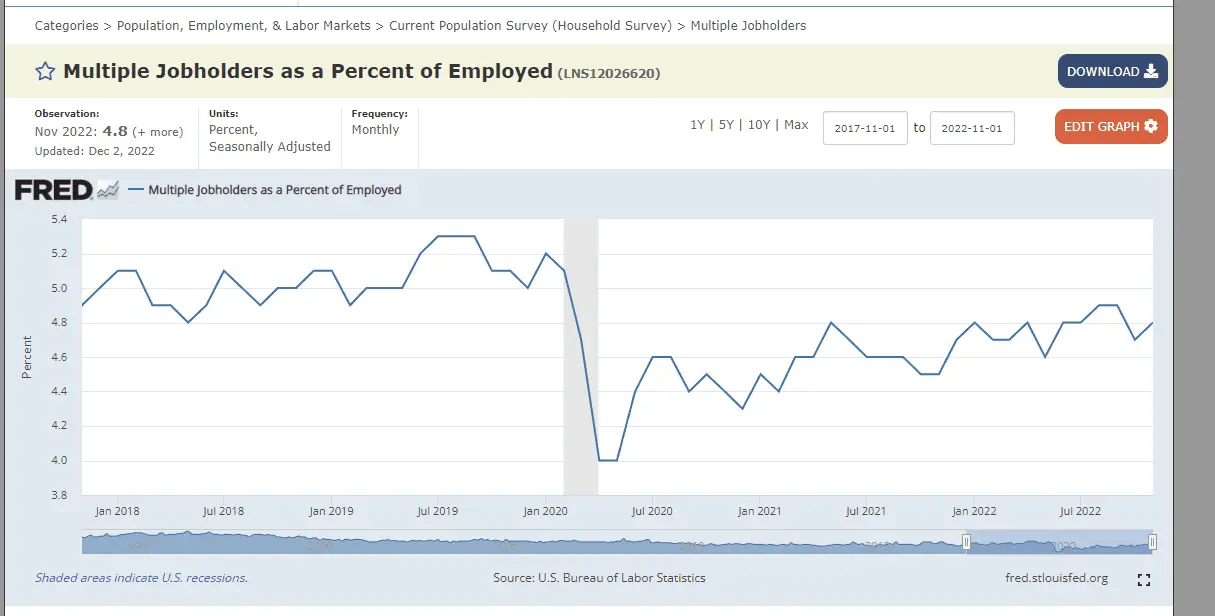The height and width of the screenshot is (616, 1215).
Task: Open Population, Employment, & Labor Markets link
Action: pyautogui.click(x=244, y=25)
